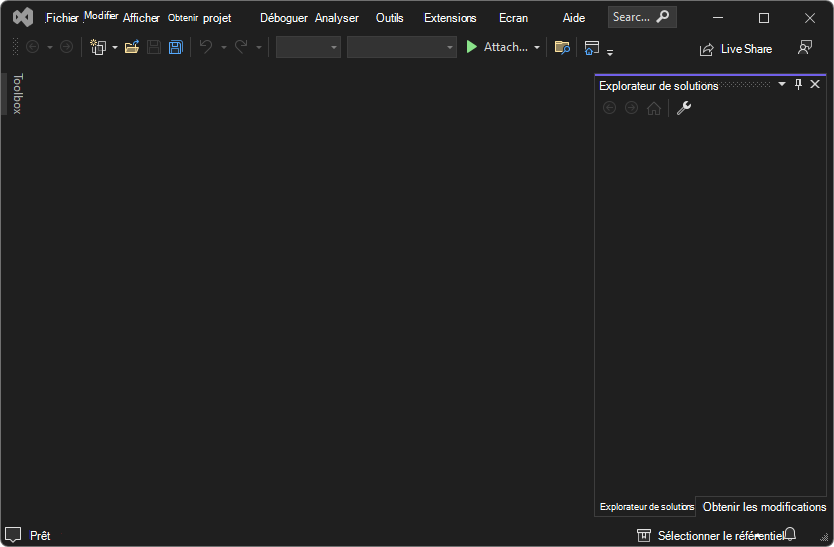Click the Attach... button label
This screenshot has height=547, width=834.
(x=505, y=47)
